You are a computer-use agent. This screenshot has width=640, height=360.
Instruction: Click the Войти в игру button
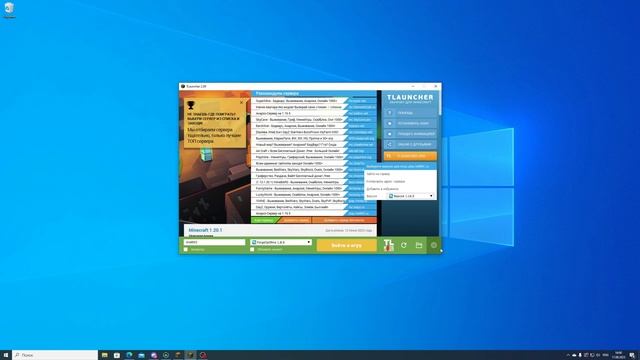(x=347, y=245)
